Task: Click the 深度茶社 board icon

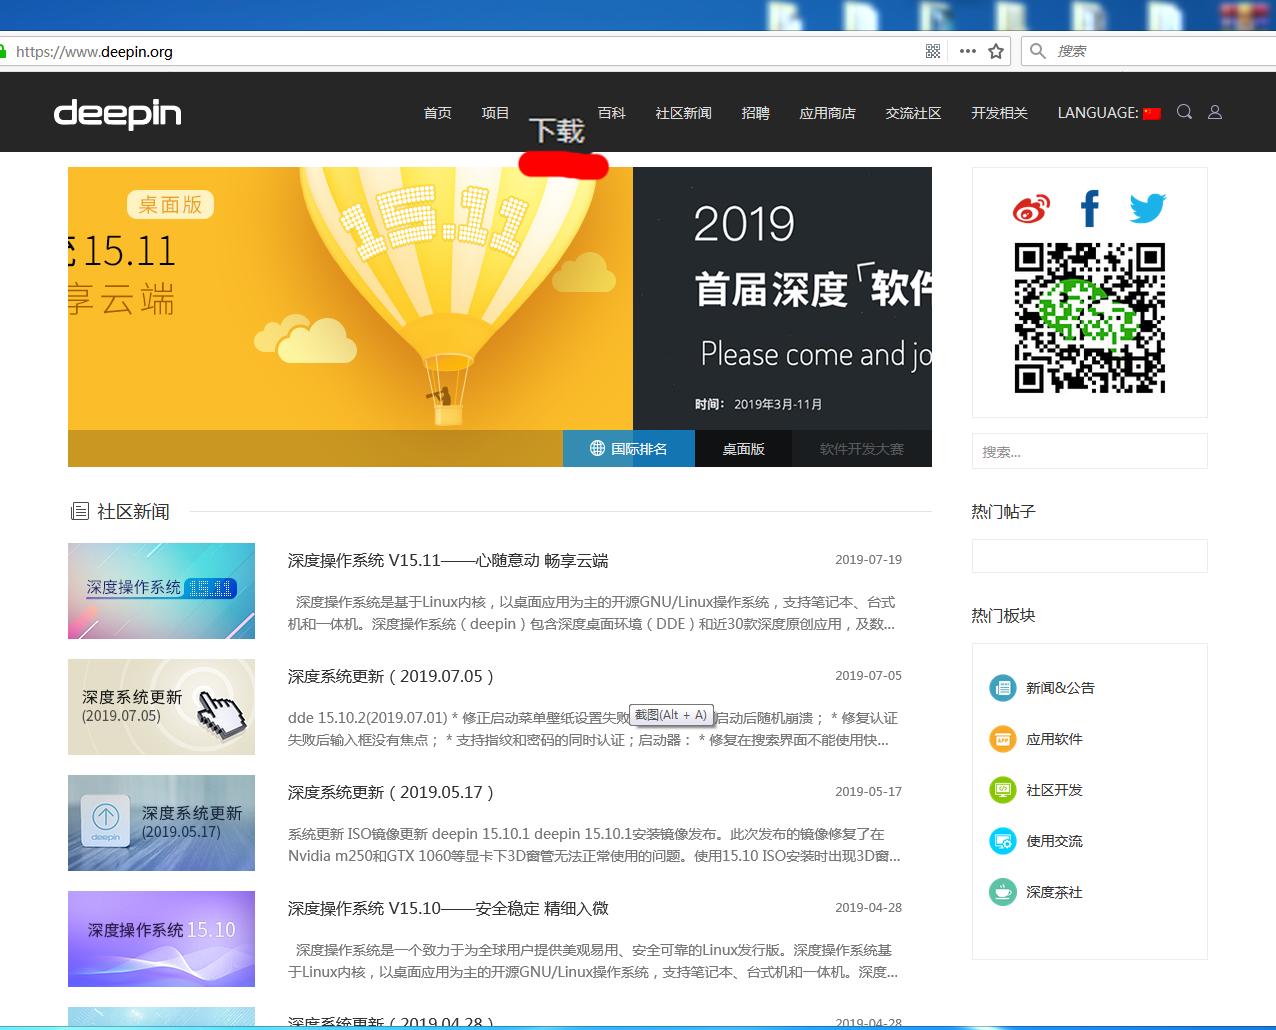Action: click(1002, 892)
